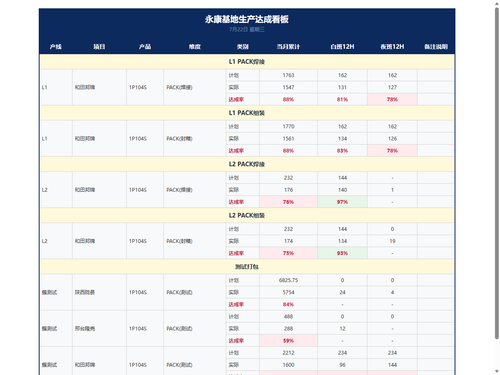
Task: Select the actual value 1561
Action: pyautogui.click(x=288, y=139)
